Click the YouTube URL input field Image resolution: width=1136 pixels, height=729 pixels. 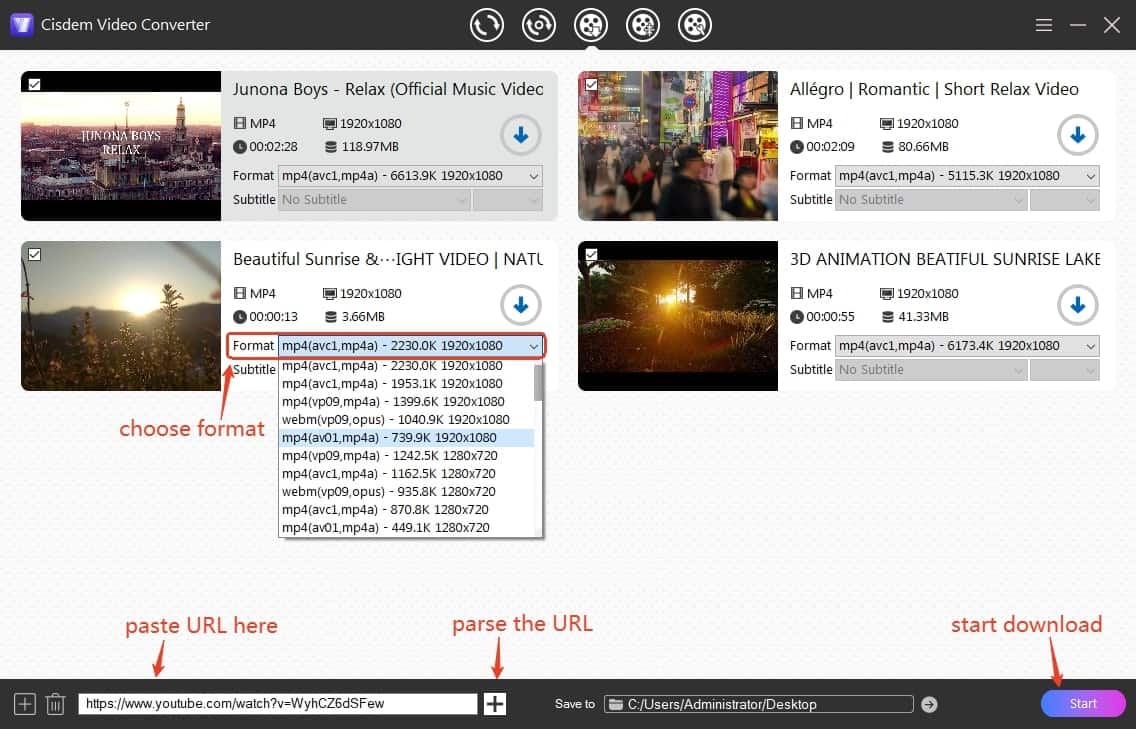tap(277, 704)
